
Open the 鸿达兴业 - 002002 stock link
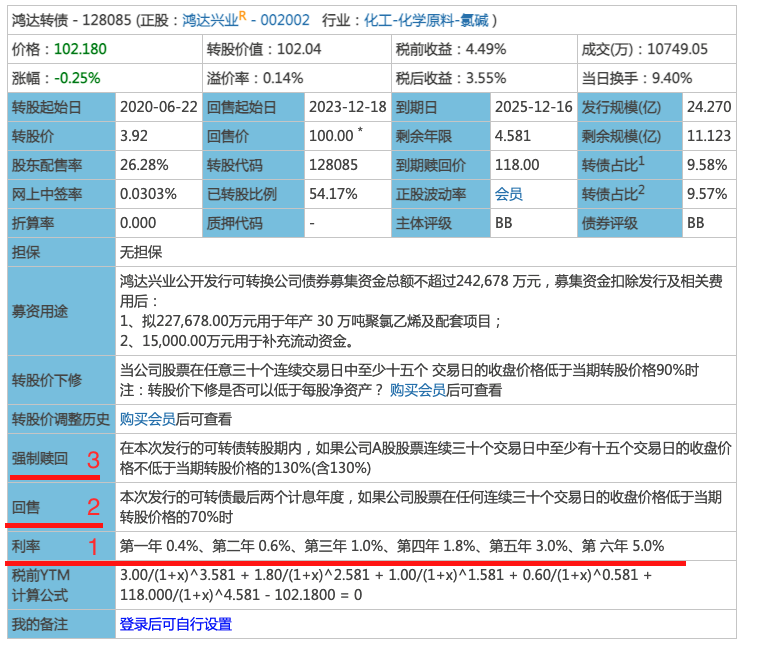(x=246, y=20)
